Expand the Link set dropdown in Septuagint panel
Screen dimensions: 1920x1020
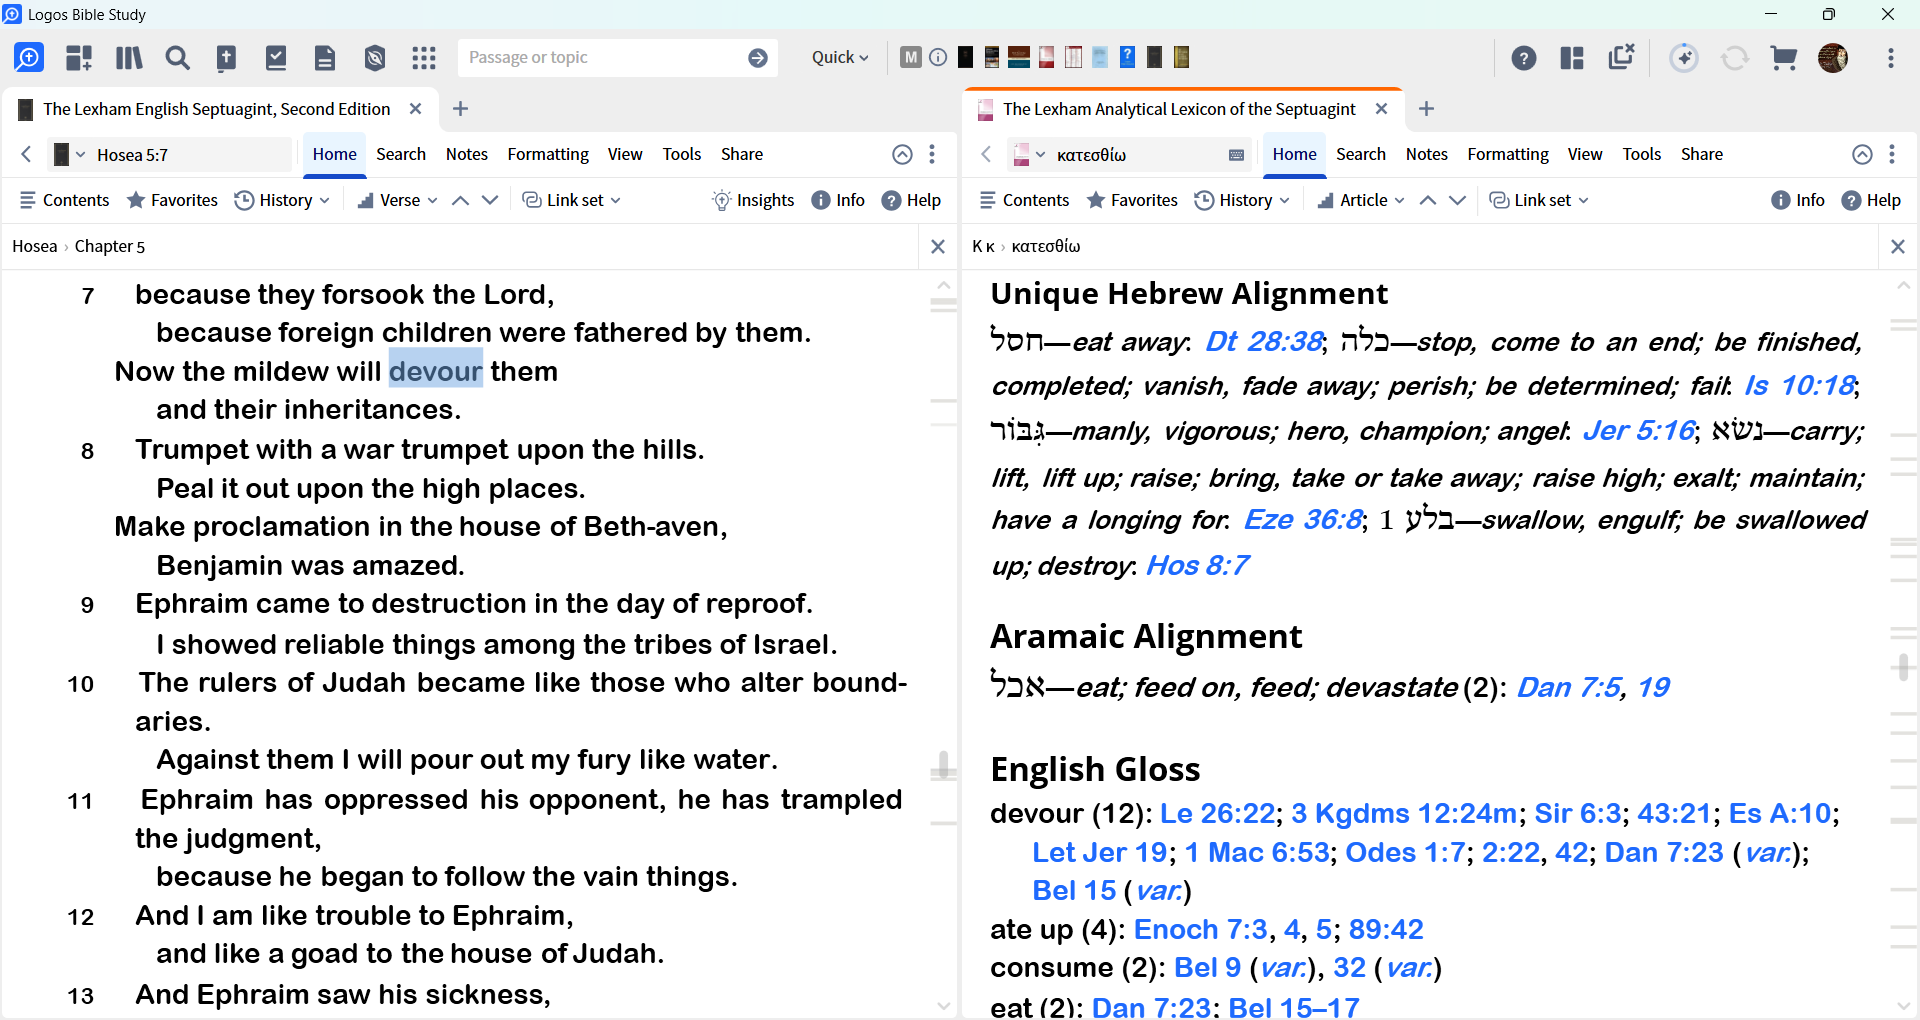(571, 200)
